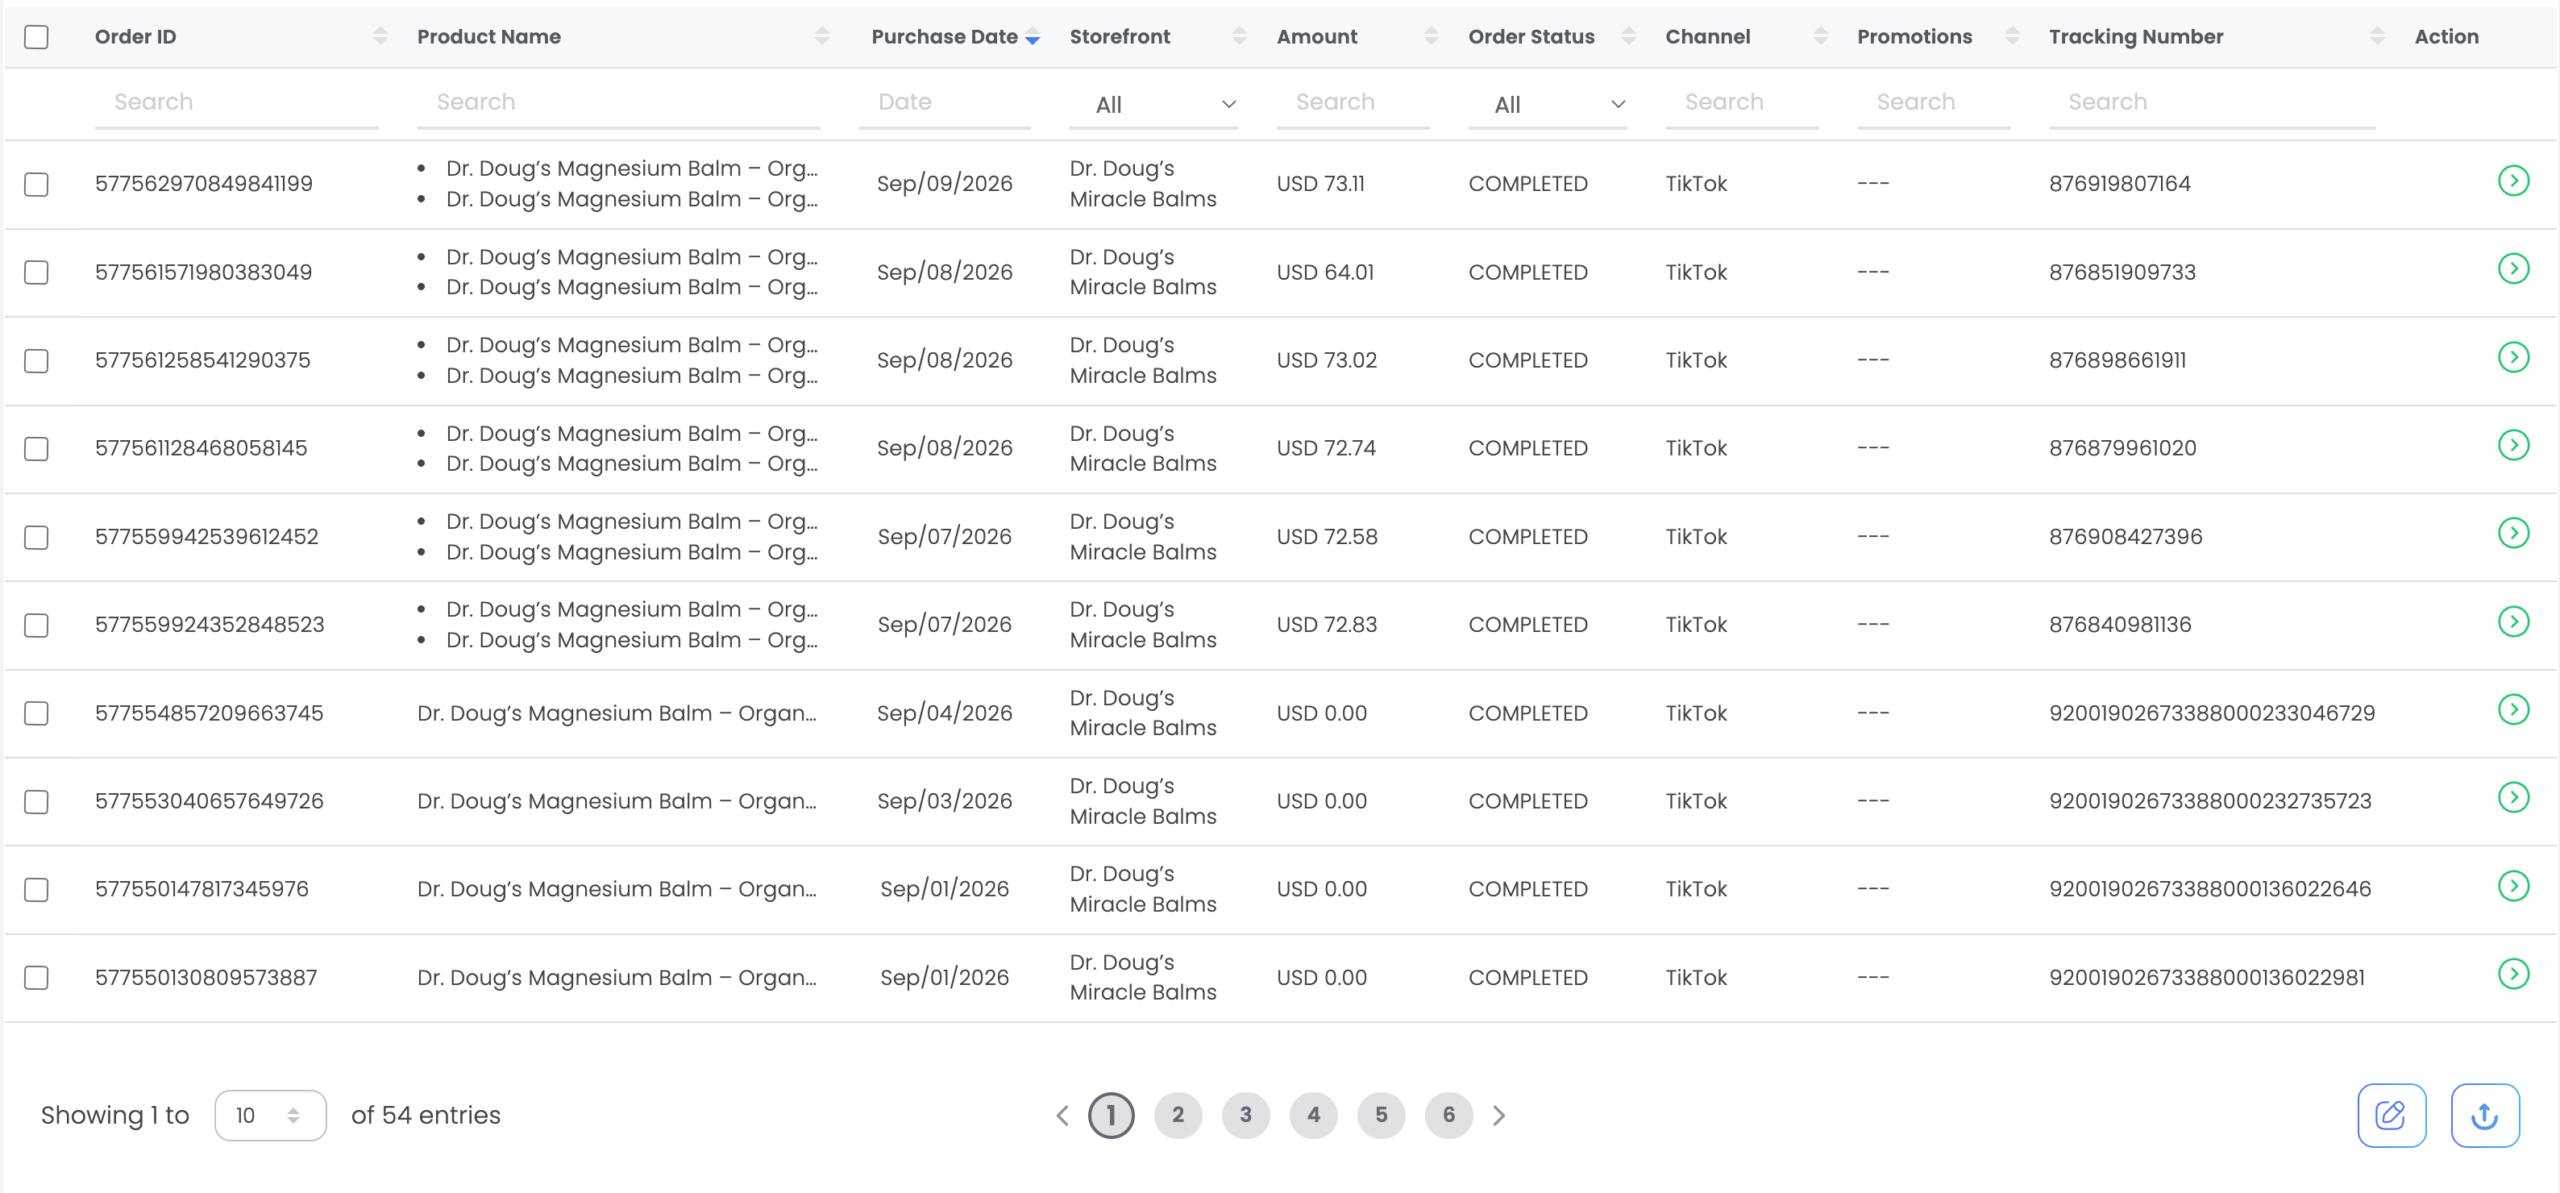This screenshot has width=2560, height=1193.
Task: Sort by Channel column arrows
Action: 1820,36
